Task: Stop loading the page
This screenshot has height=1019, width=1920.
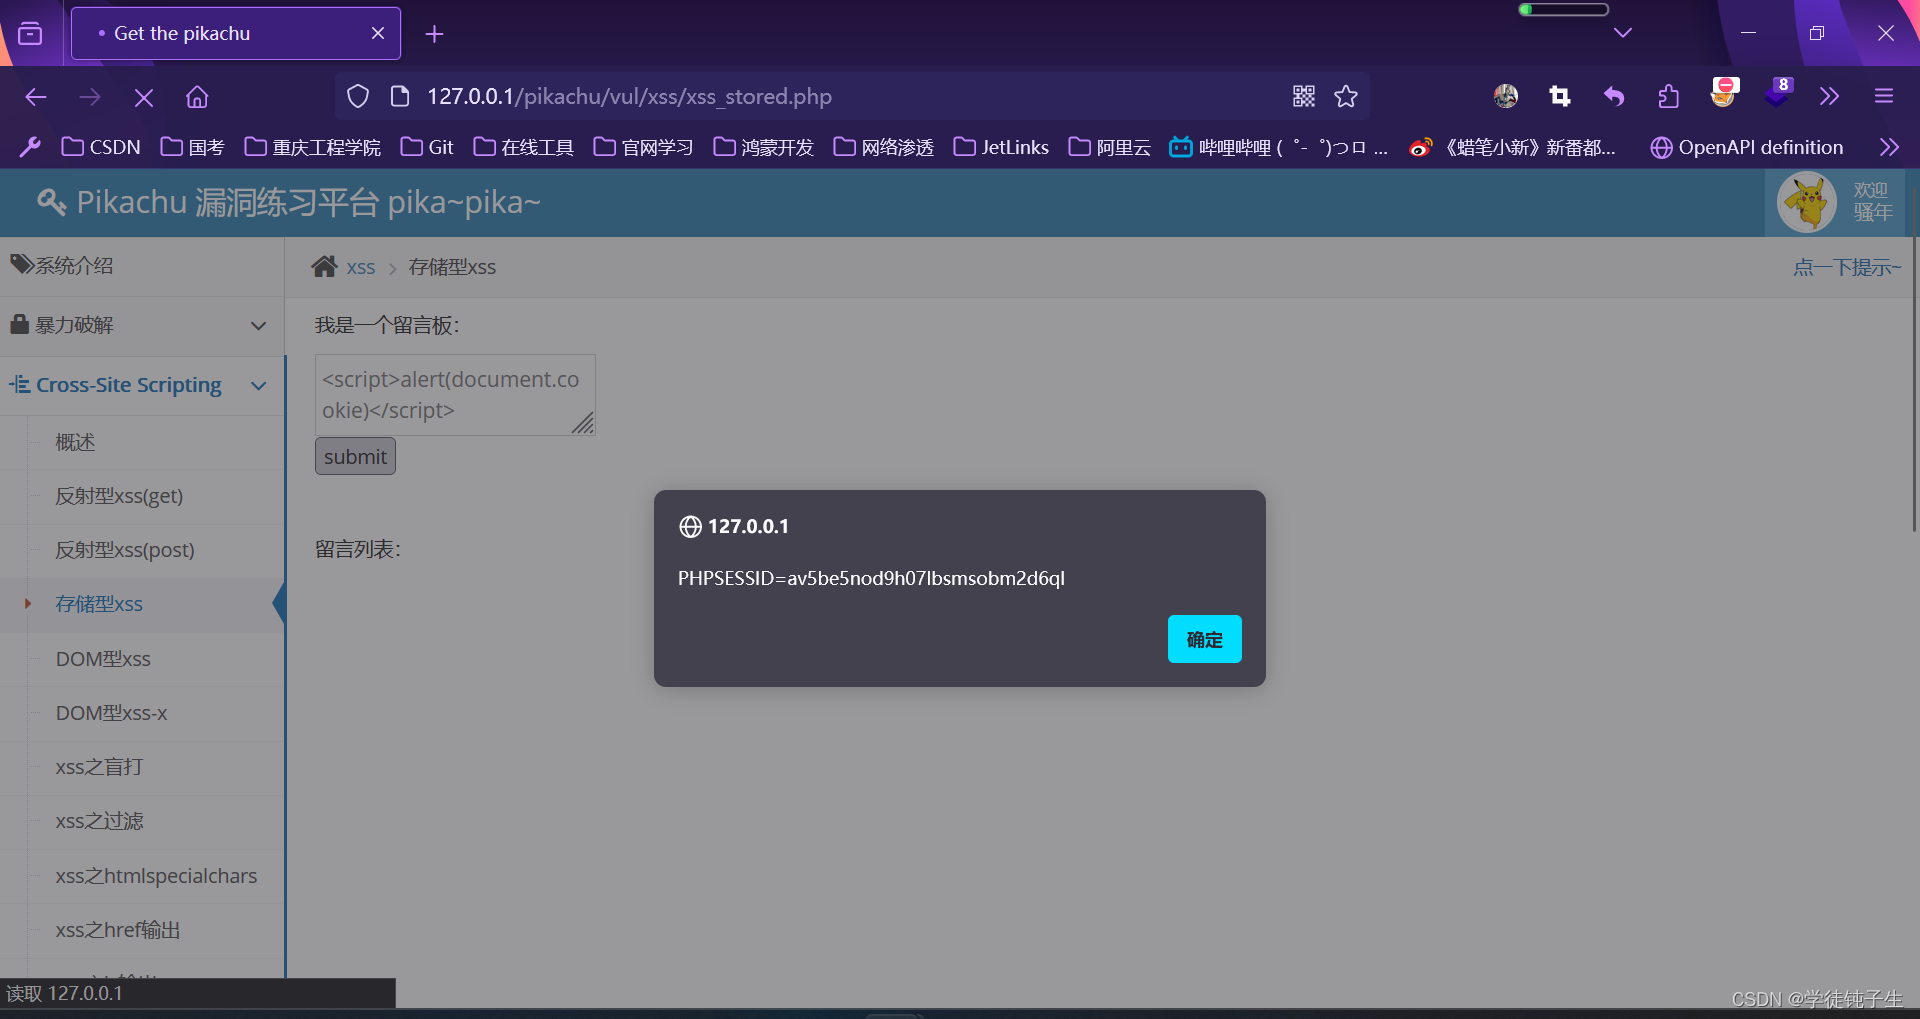Action: 144,97
